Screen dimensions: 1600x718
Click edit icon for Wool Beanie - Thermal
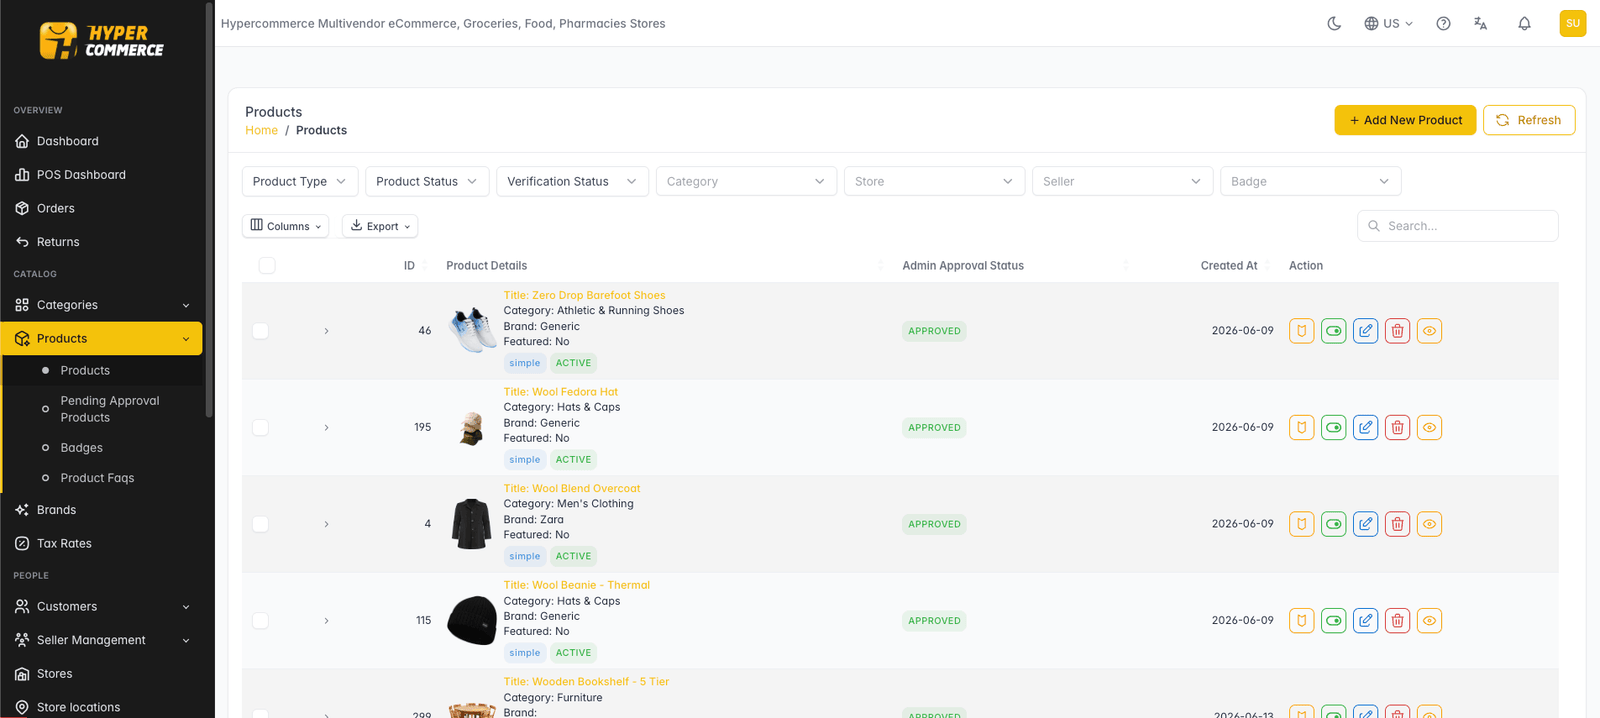coord(1366,621)
